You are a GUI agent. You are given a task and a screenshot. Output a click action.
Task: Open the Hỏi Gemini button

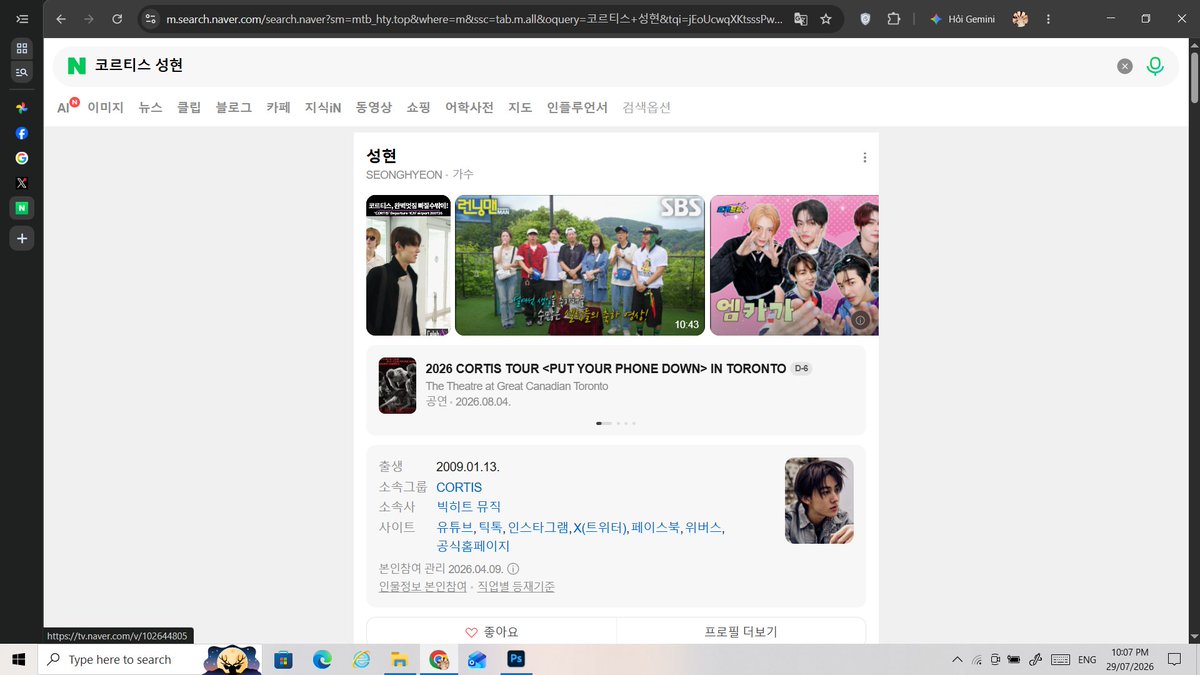point(962,19)
